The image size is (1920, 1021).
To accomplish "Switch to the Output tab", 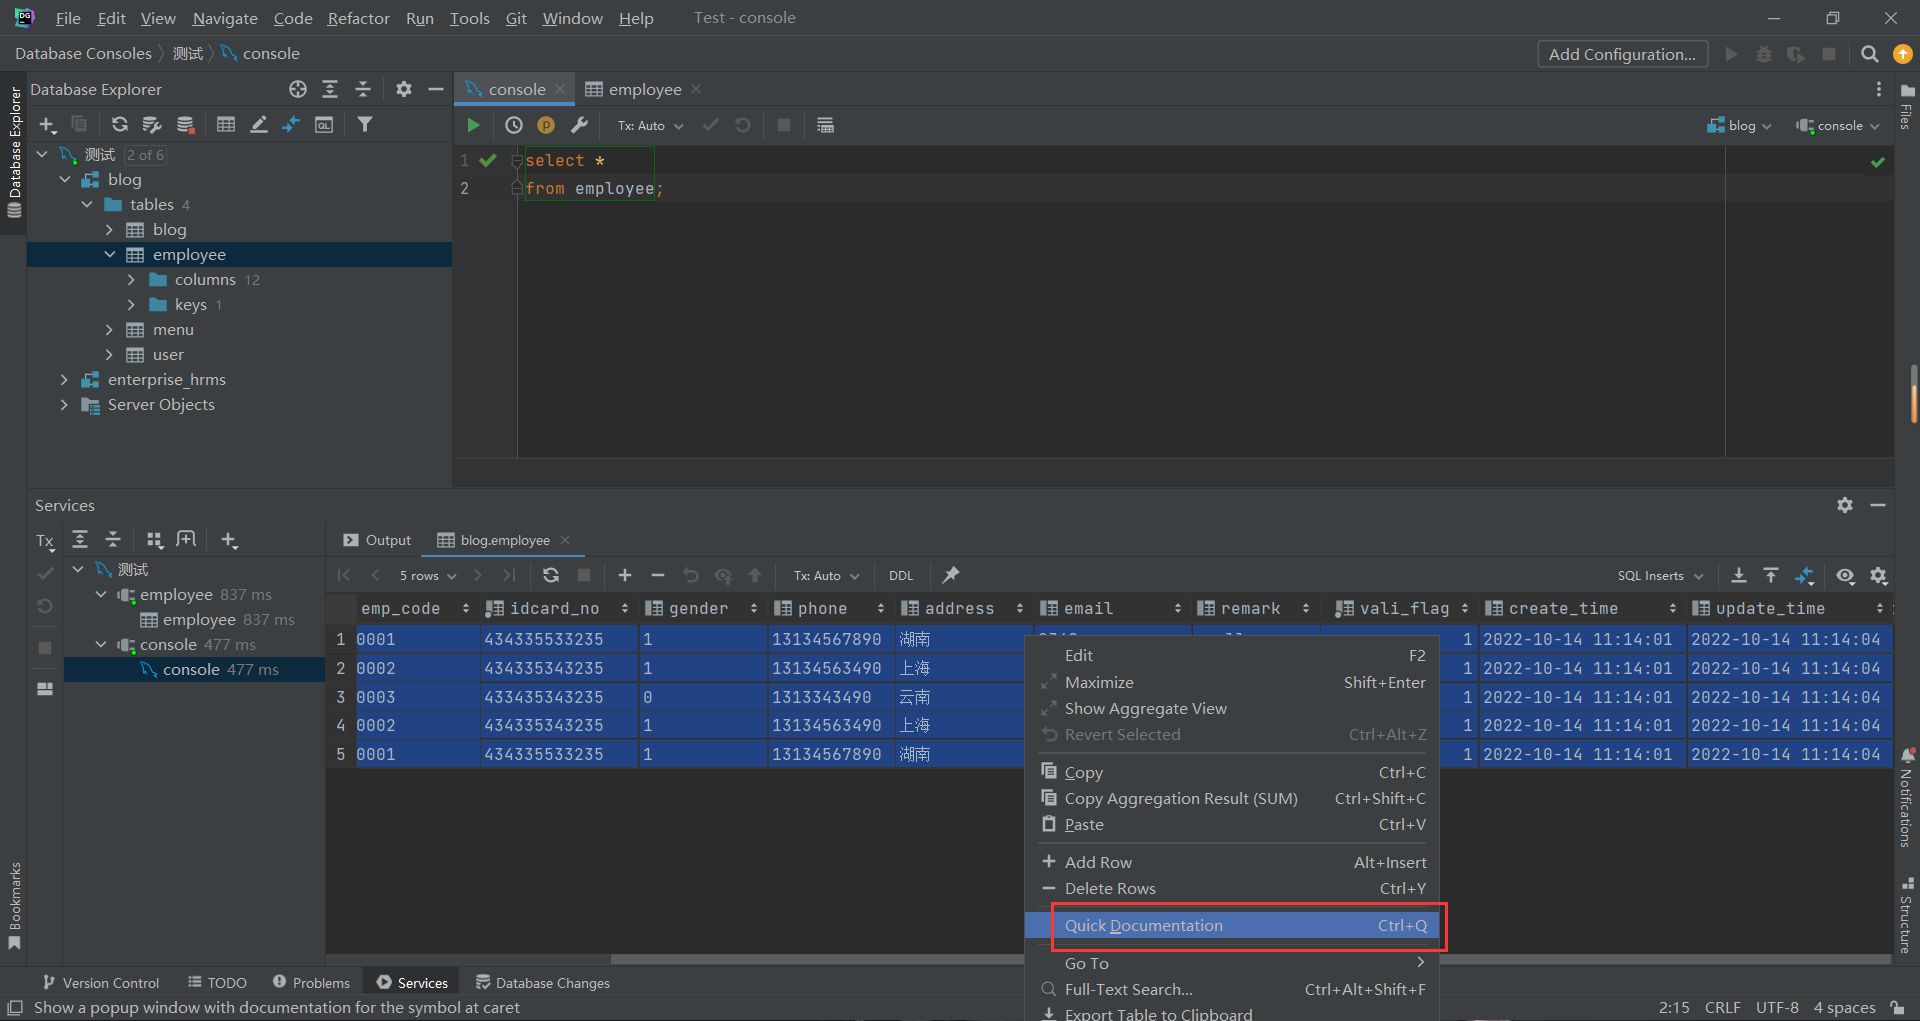I will click(x=377, y=540).
